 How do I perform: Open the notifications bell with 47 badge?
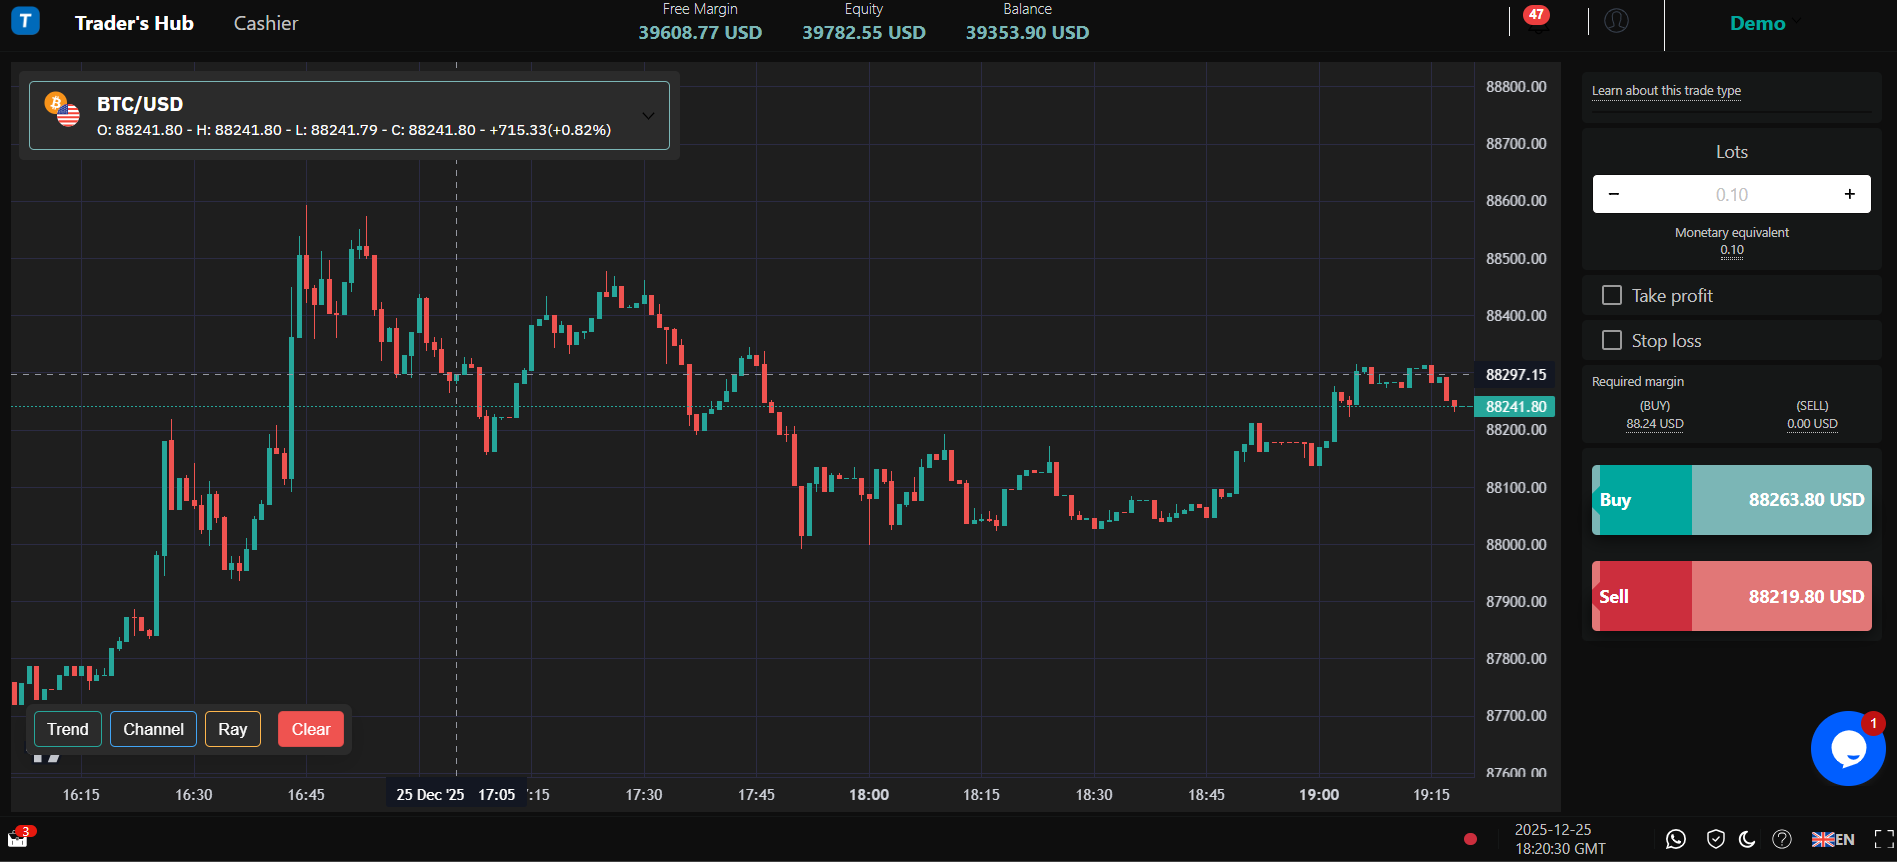tap(1537, 22)
